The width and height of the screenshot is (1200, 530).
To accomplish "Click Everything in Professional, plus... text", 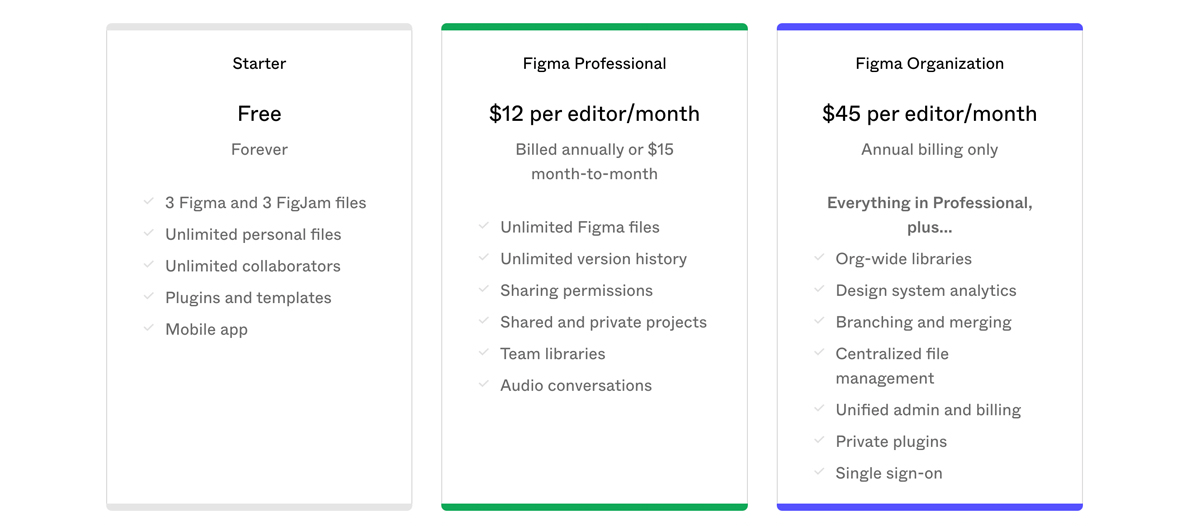I will [929, 215].
